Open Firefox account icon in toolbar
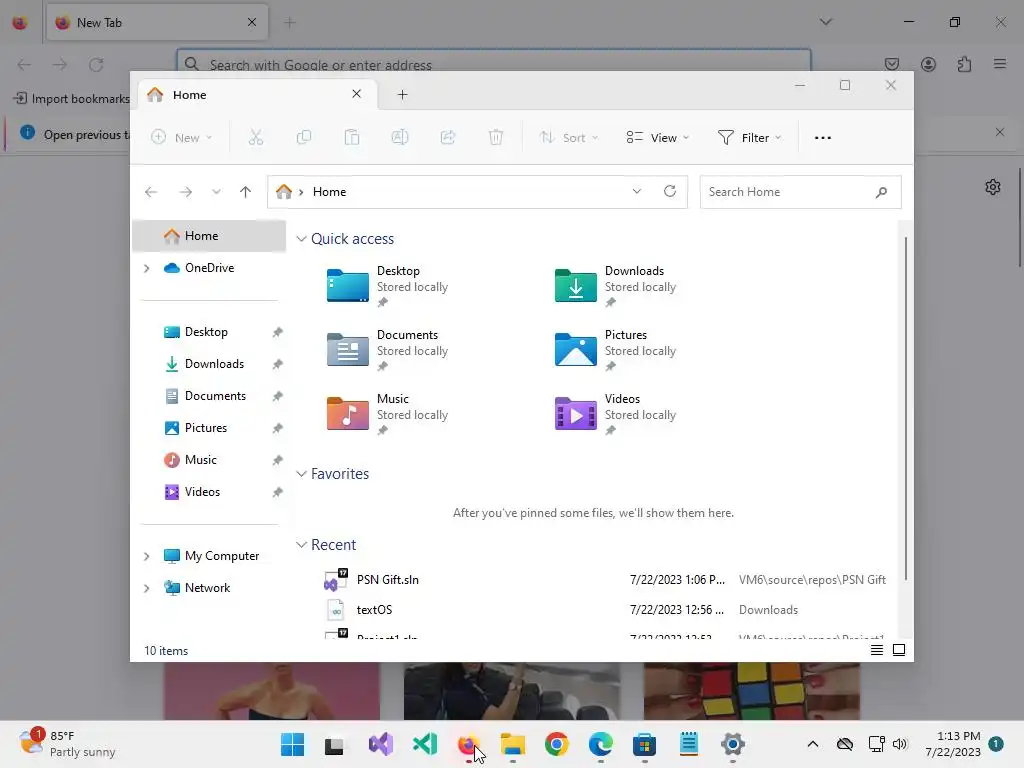Screen dimensions: 1024x768 pos(928,64)
